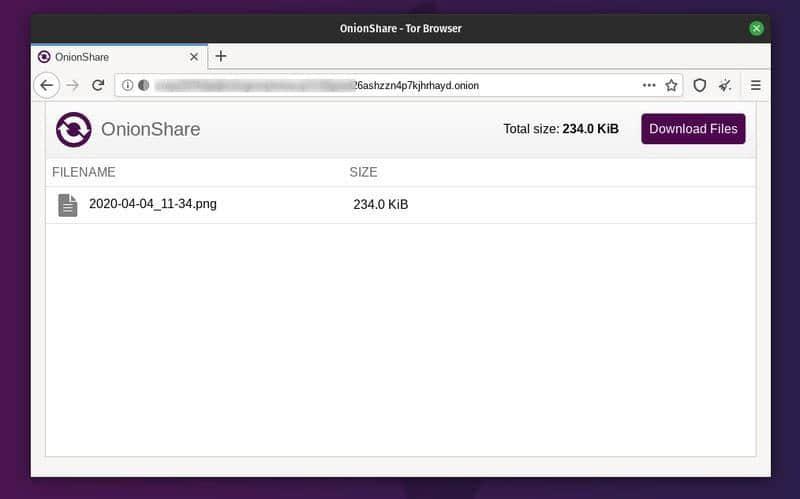Click the browser back arrow button
This screenshot has width=800, height=499.
point(46,86)
